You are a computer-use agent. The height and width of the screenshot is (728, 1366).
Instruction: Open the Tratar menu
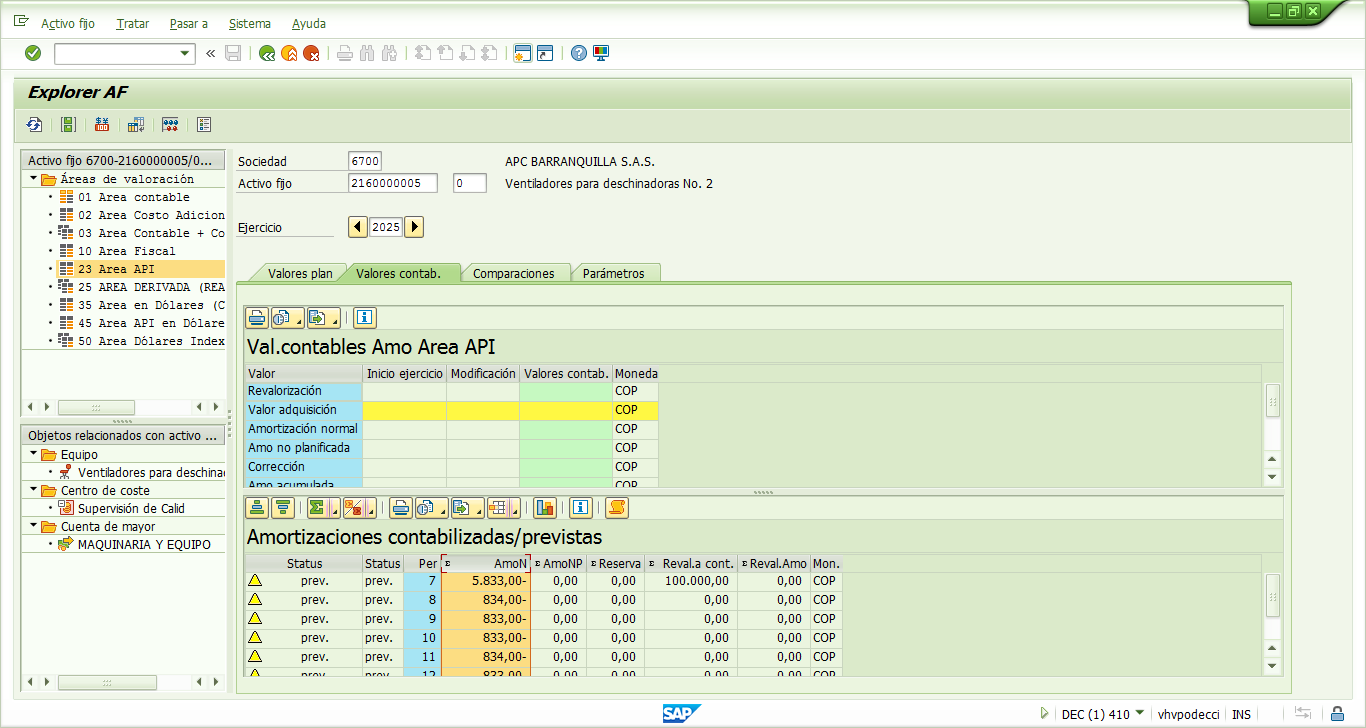click(x=133, y=23)
